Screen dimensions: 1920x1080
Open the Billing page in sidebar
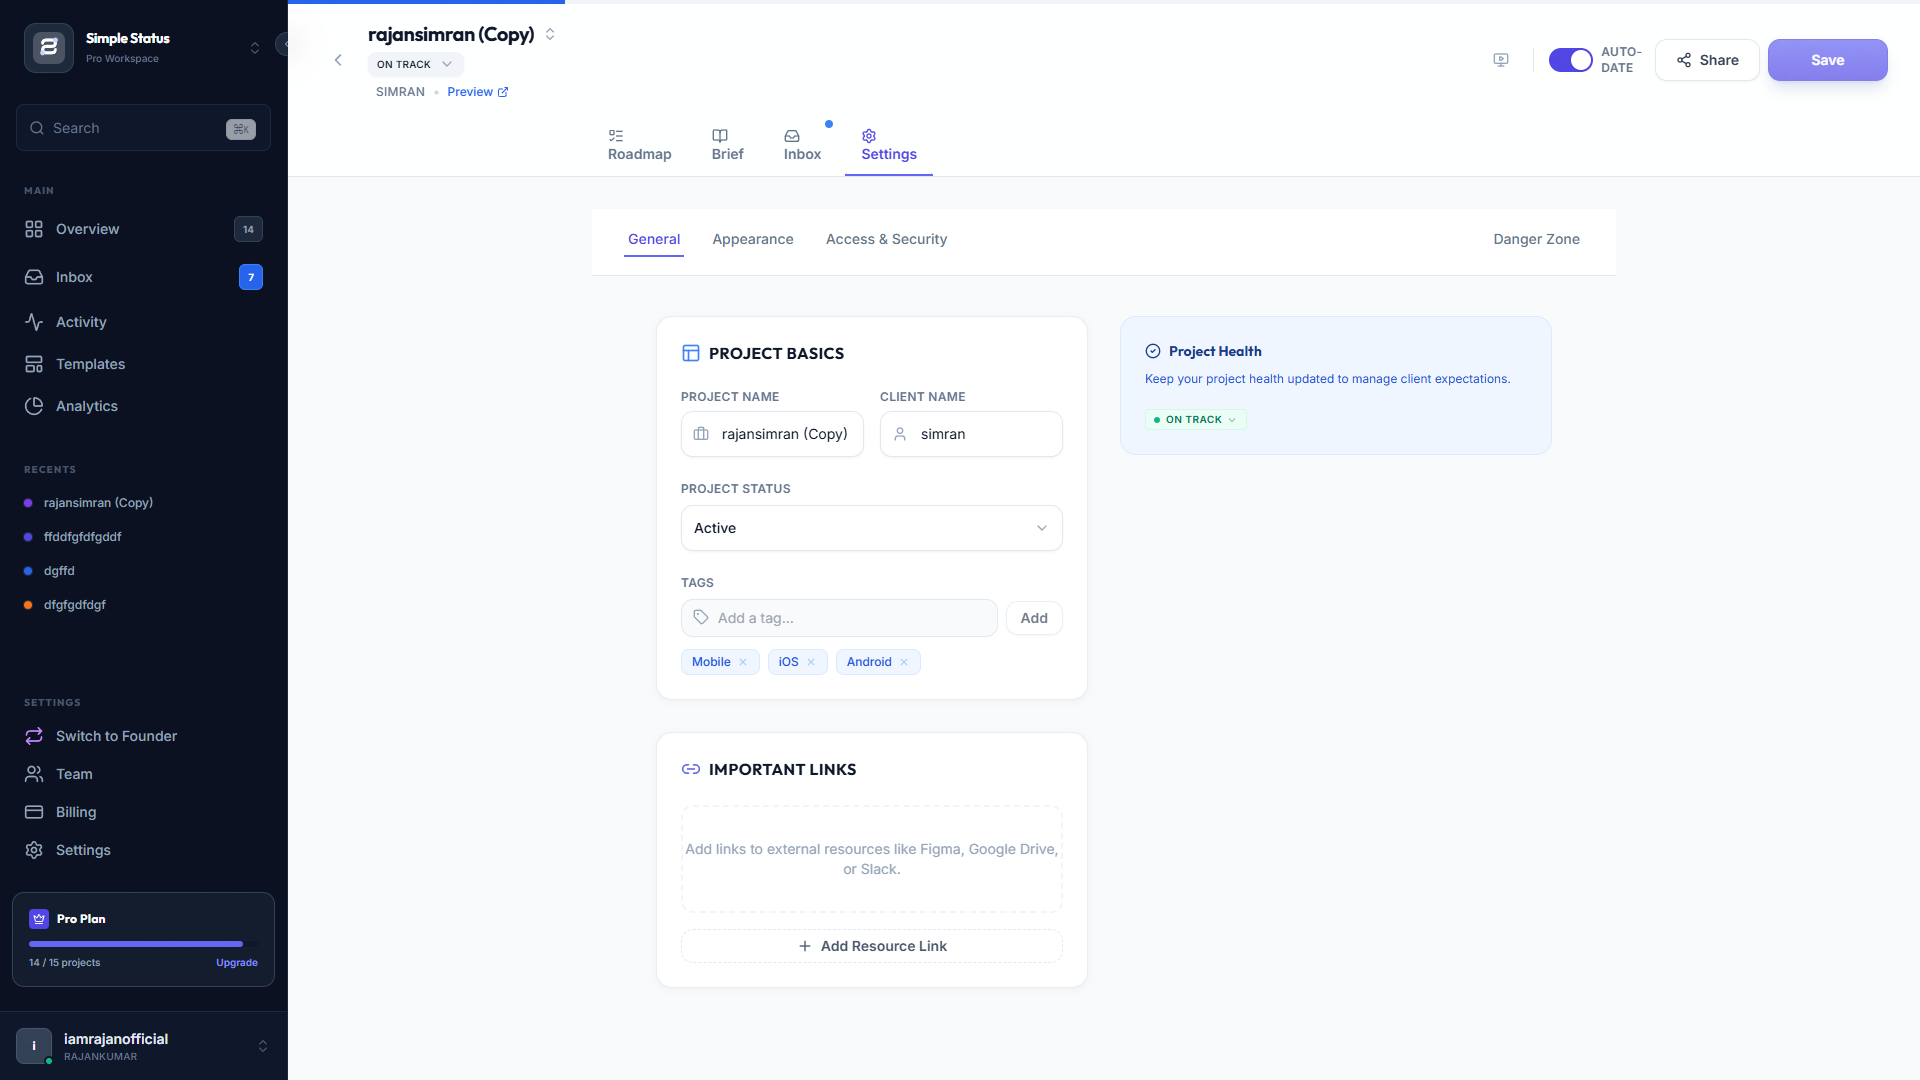(x=76, y=812)
